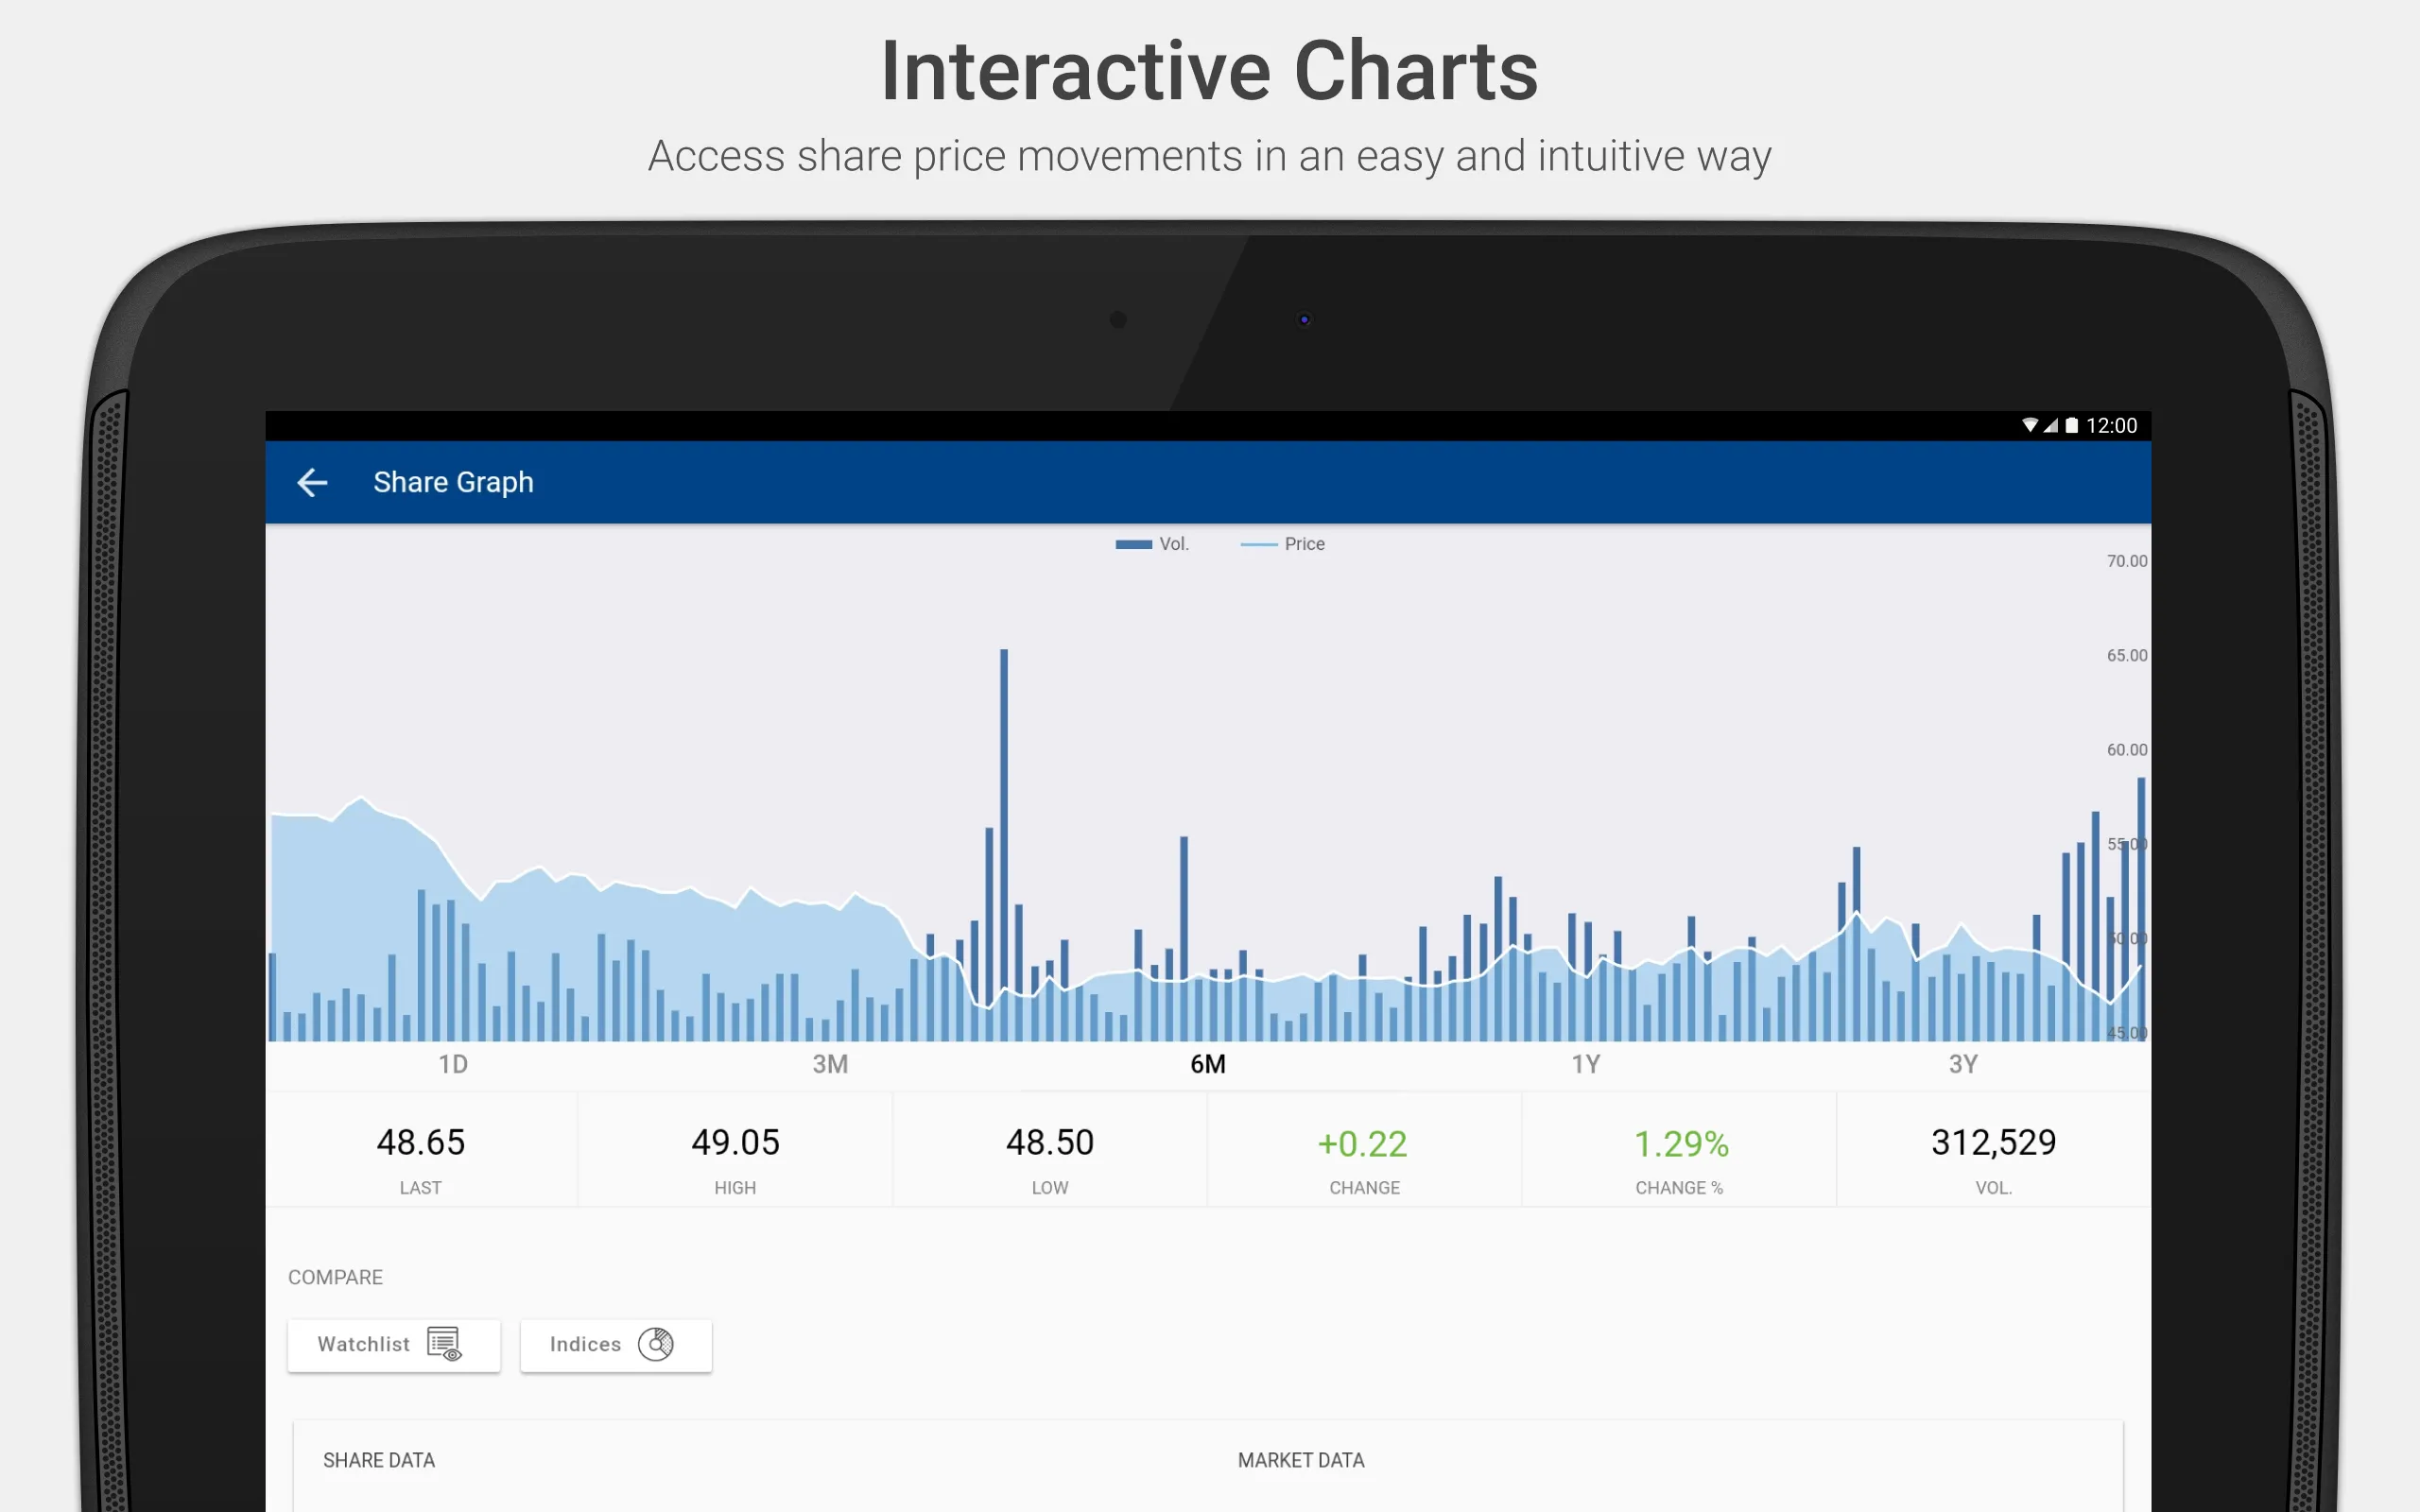The width and height of the screenshot is (2420, 1512).
Task: Tap the 70.00 y-axis label
Action: click(x=2126, y=561)
